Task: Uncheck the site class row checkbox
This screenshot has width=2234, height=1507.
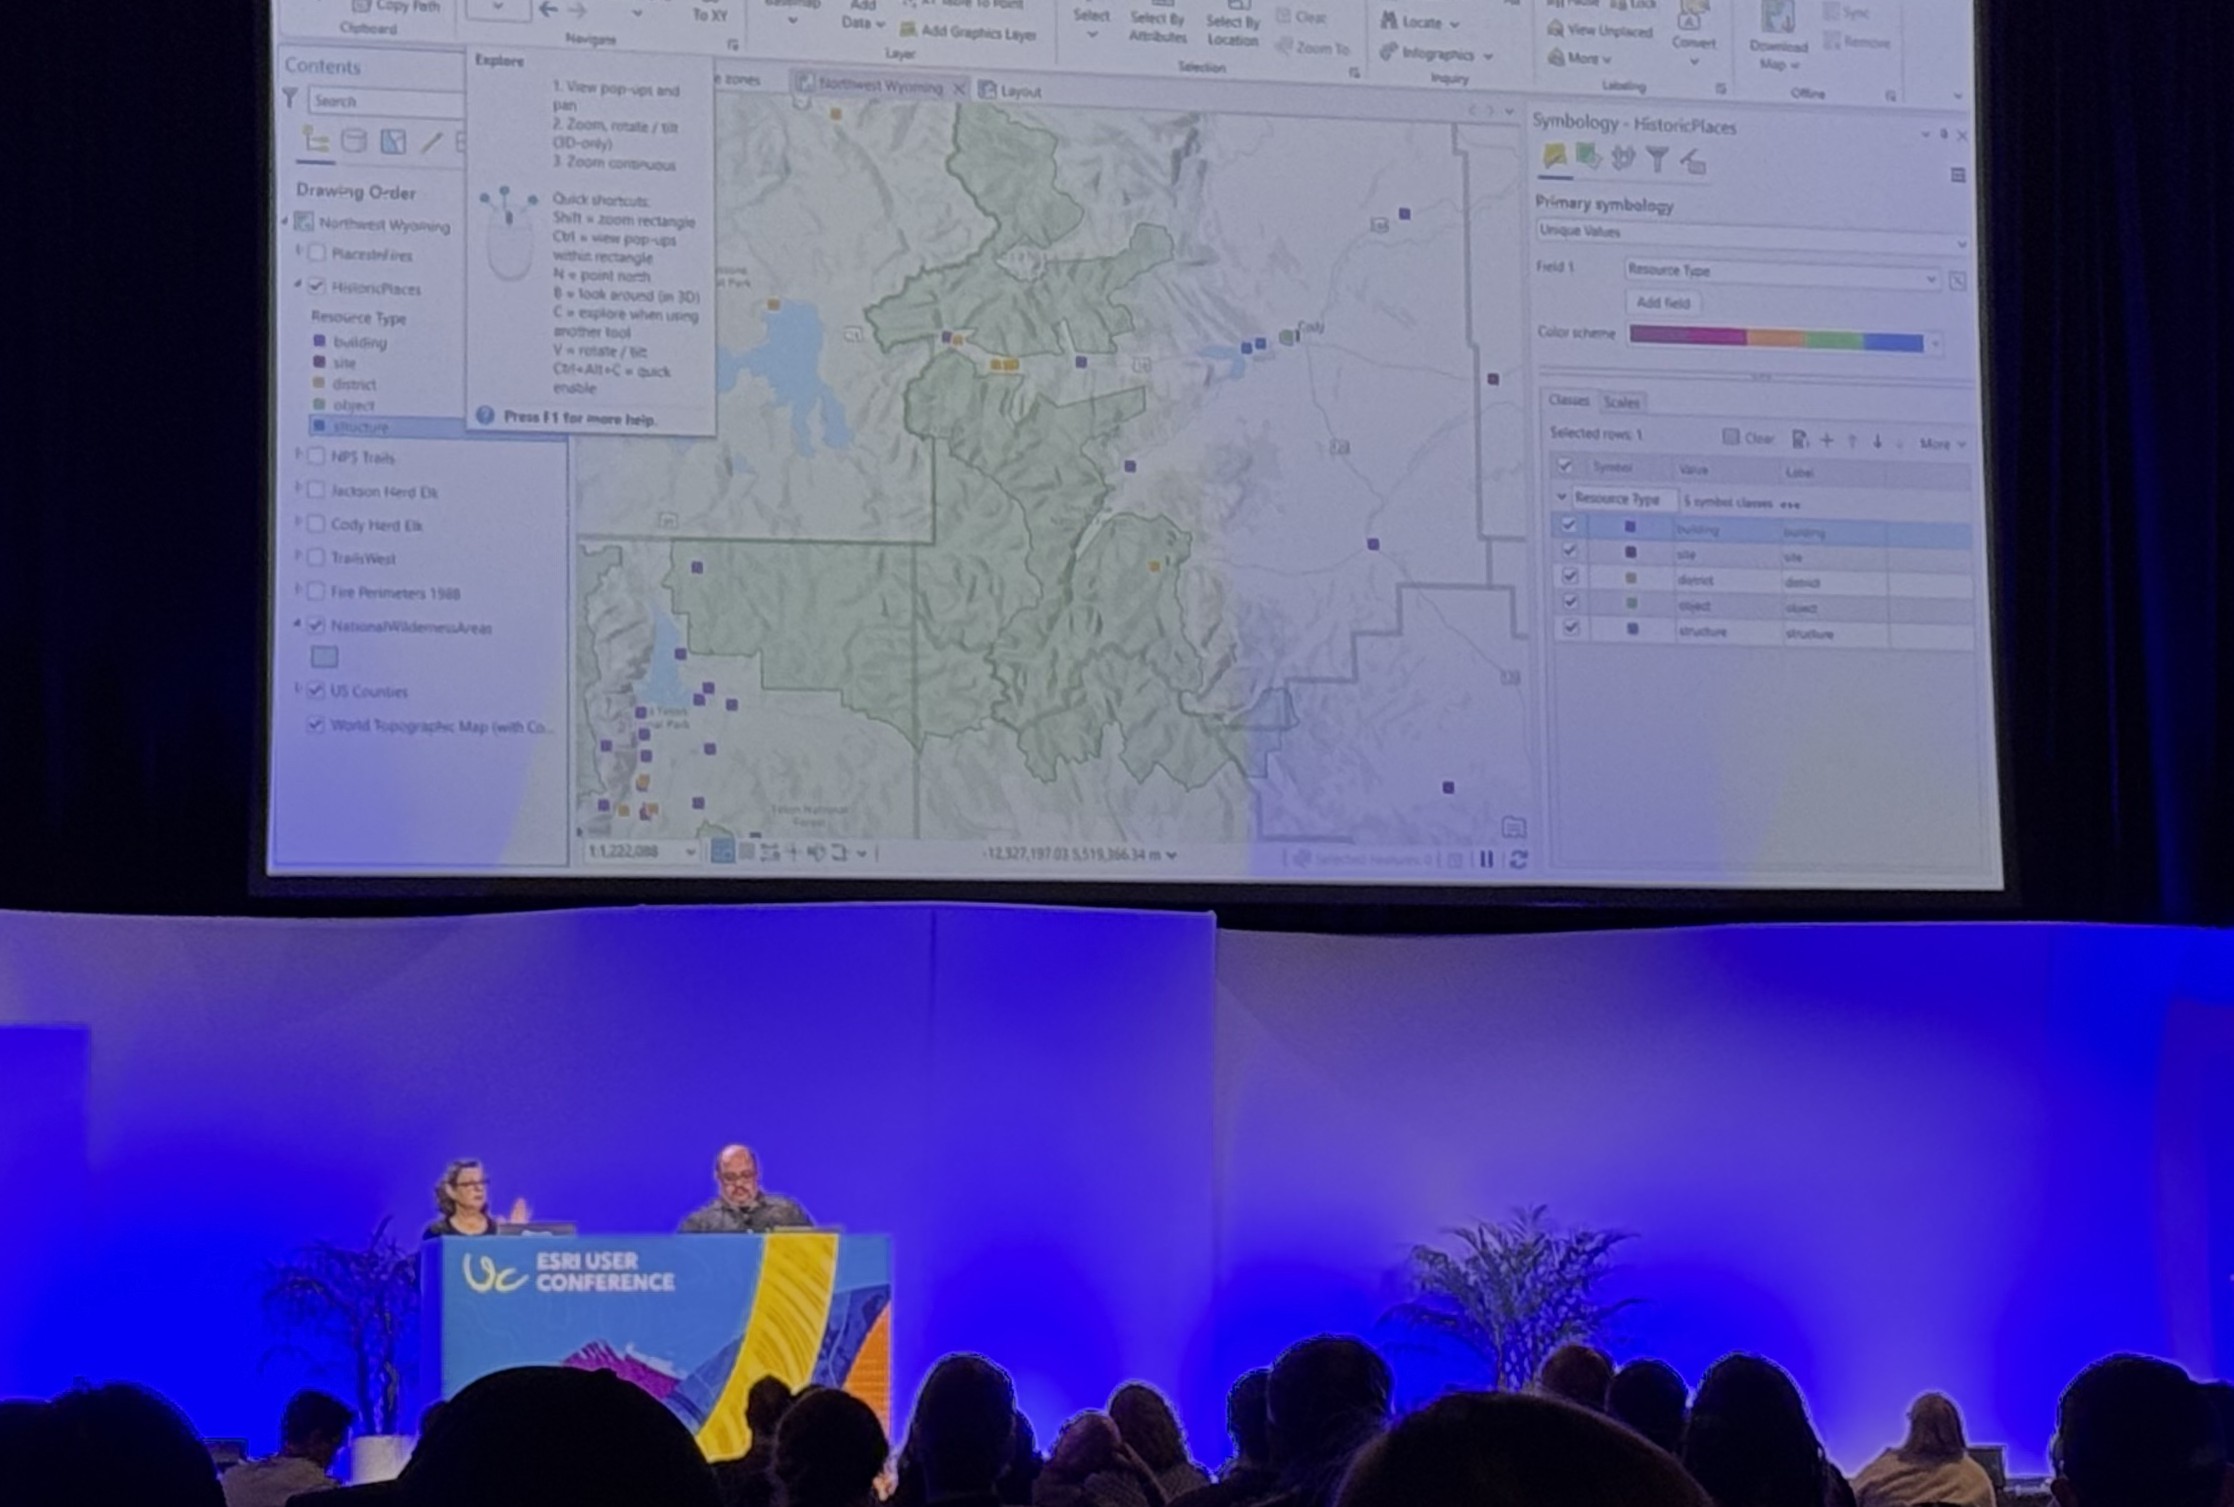Action: (x=1569, y=550)
